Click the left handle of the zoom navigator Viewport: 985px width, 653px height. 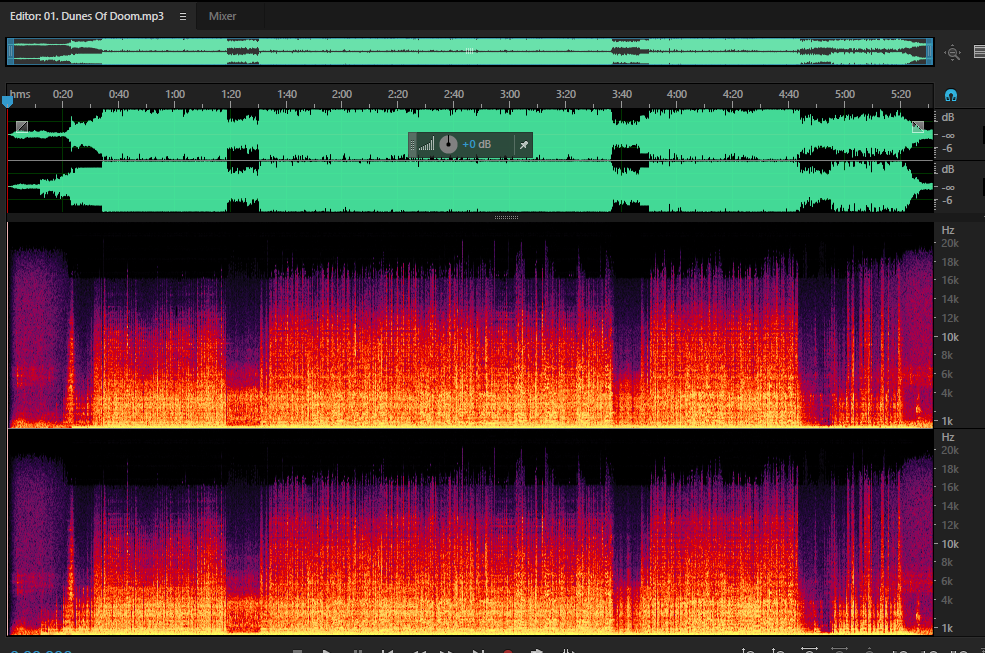(x=10, y=52)
